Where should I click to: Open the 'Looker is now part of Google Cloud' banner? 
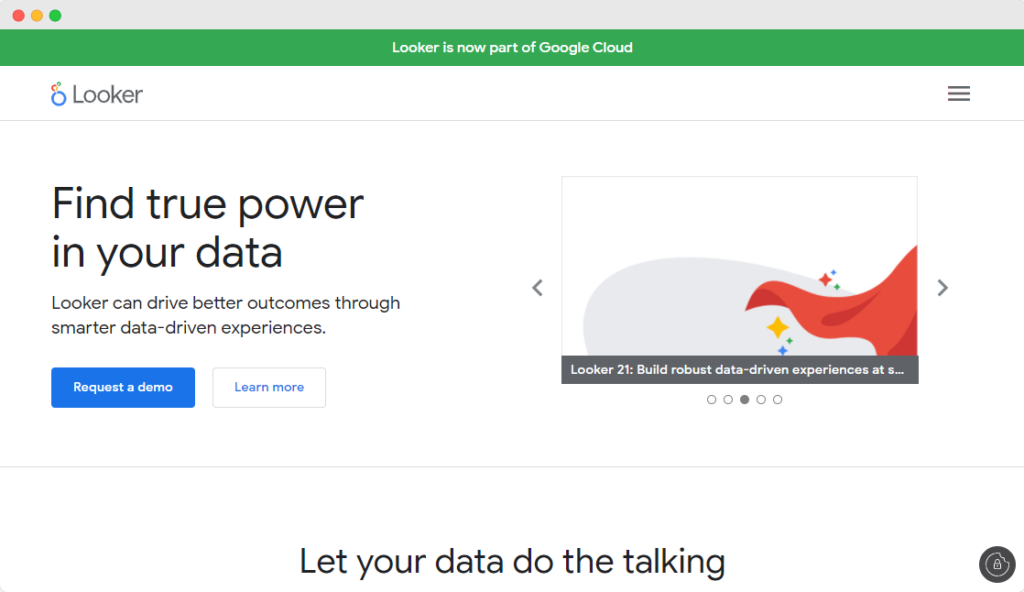512,47
